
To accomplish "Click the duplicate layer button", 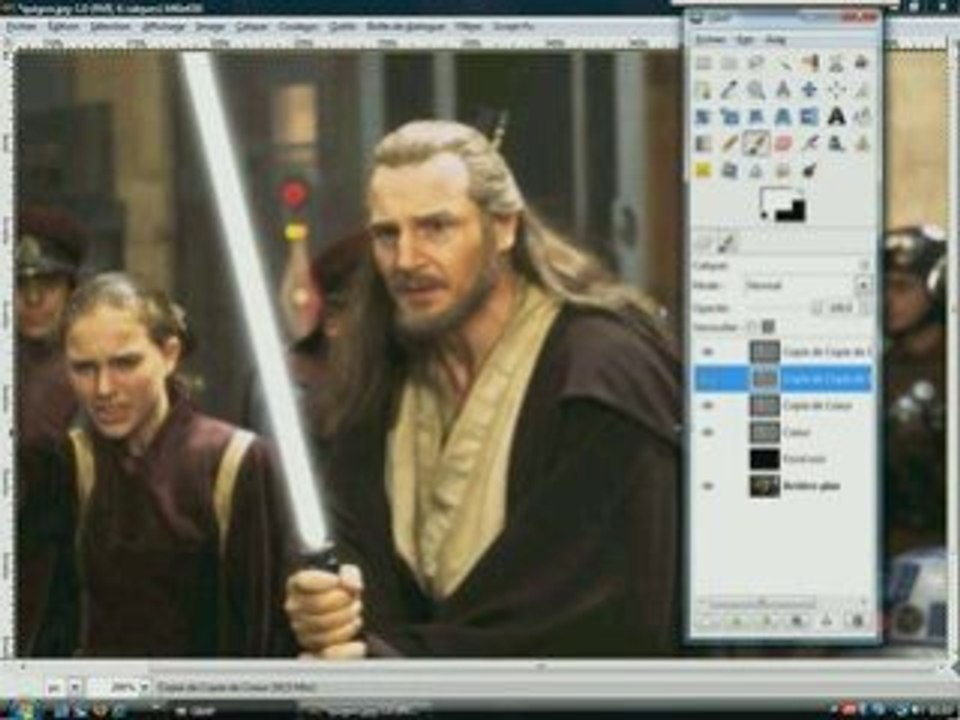I will 797,621.
